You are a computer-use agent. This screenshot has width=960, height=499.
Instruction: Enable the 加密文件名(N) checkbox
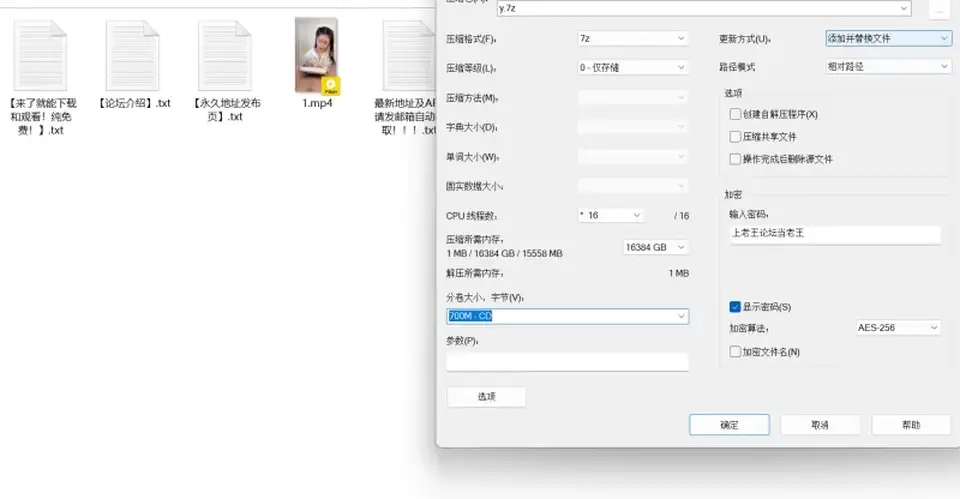(x=735, y=352)
